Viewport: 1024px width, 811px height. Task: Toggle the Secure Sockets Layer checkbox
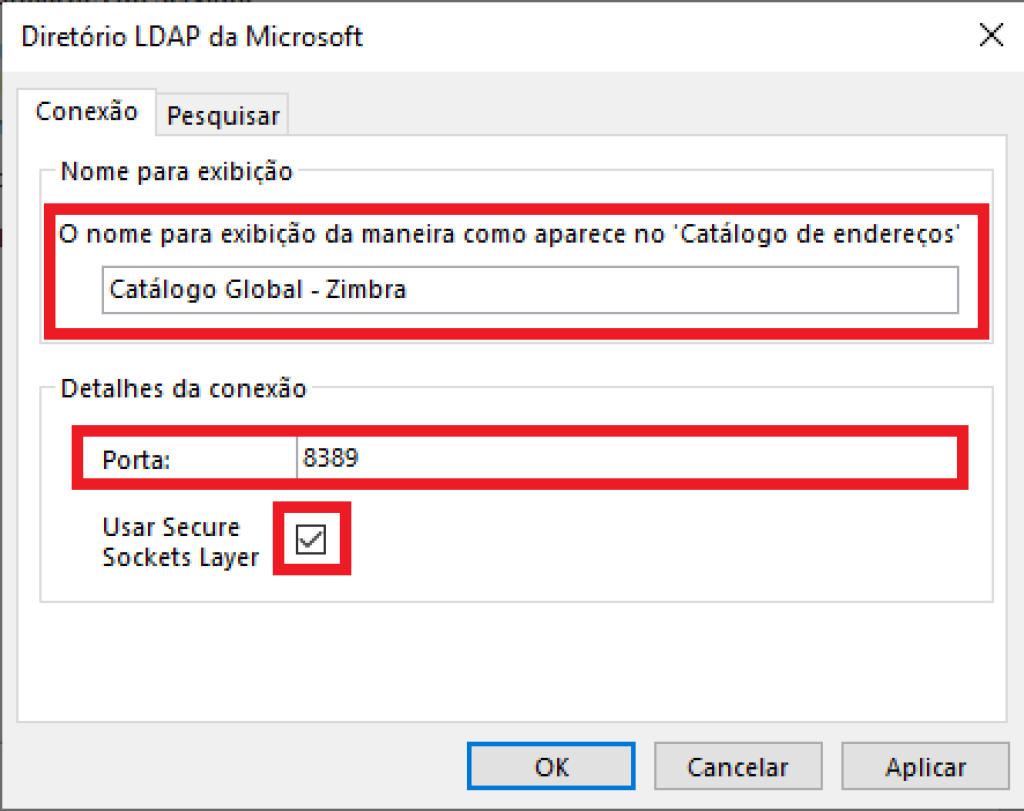pos(311,539)
